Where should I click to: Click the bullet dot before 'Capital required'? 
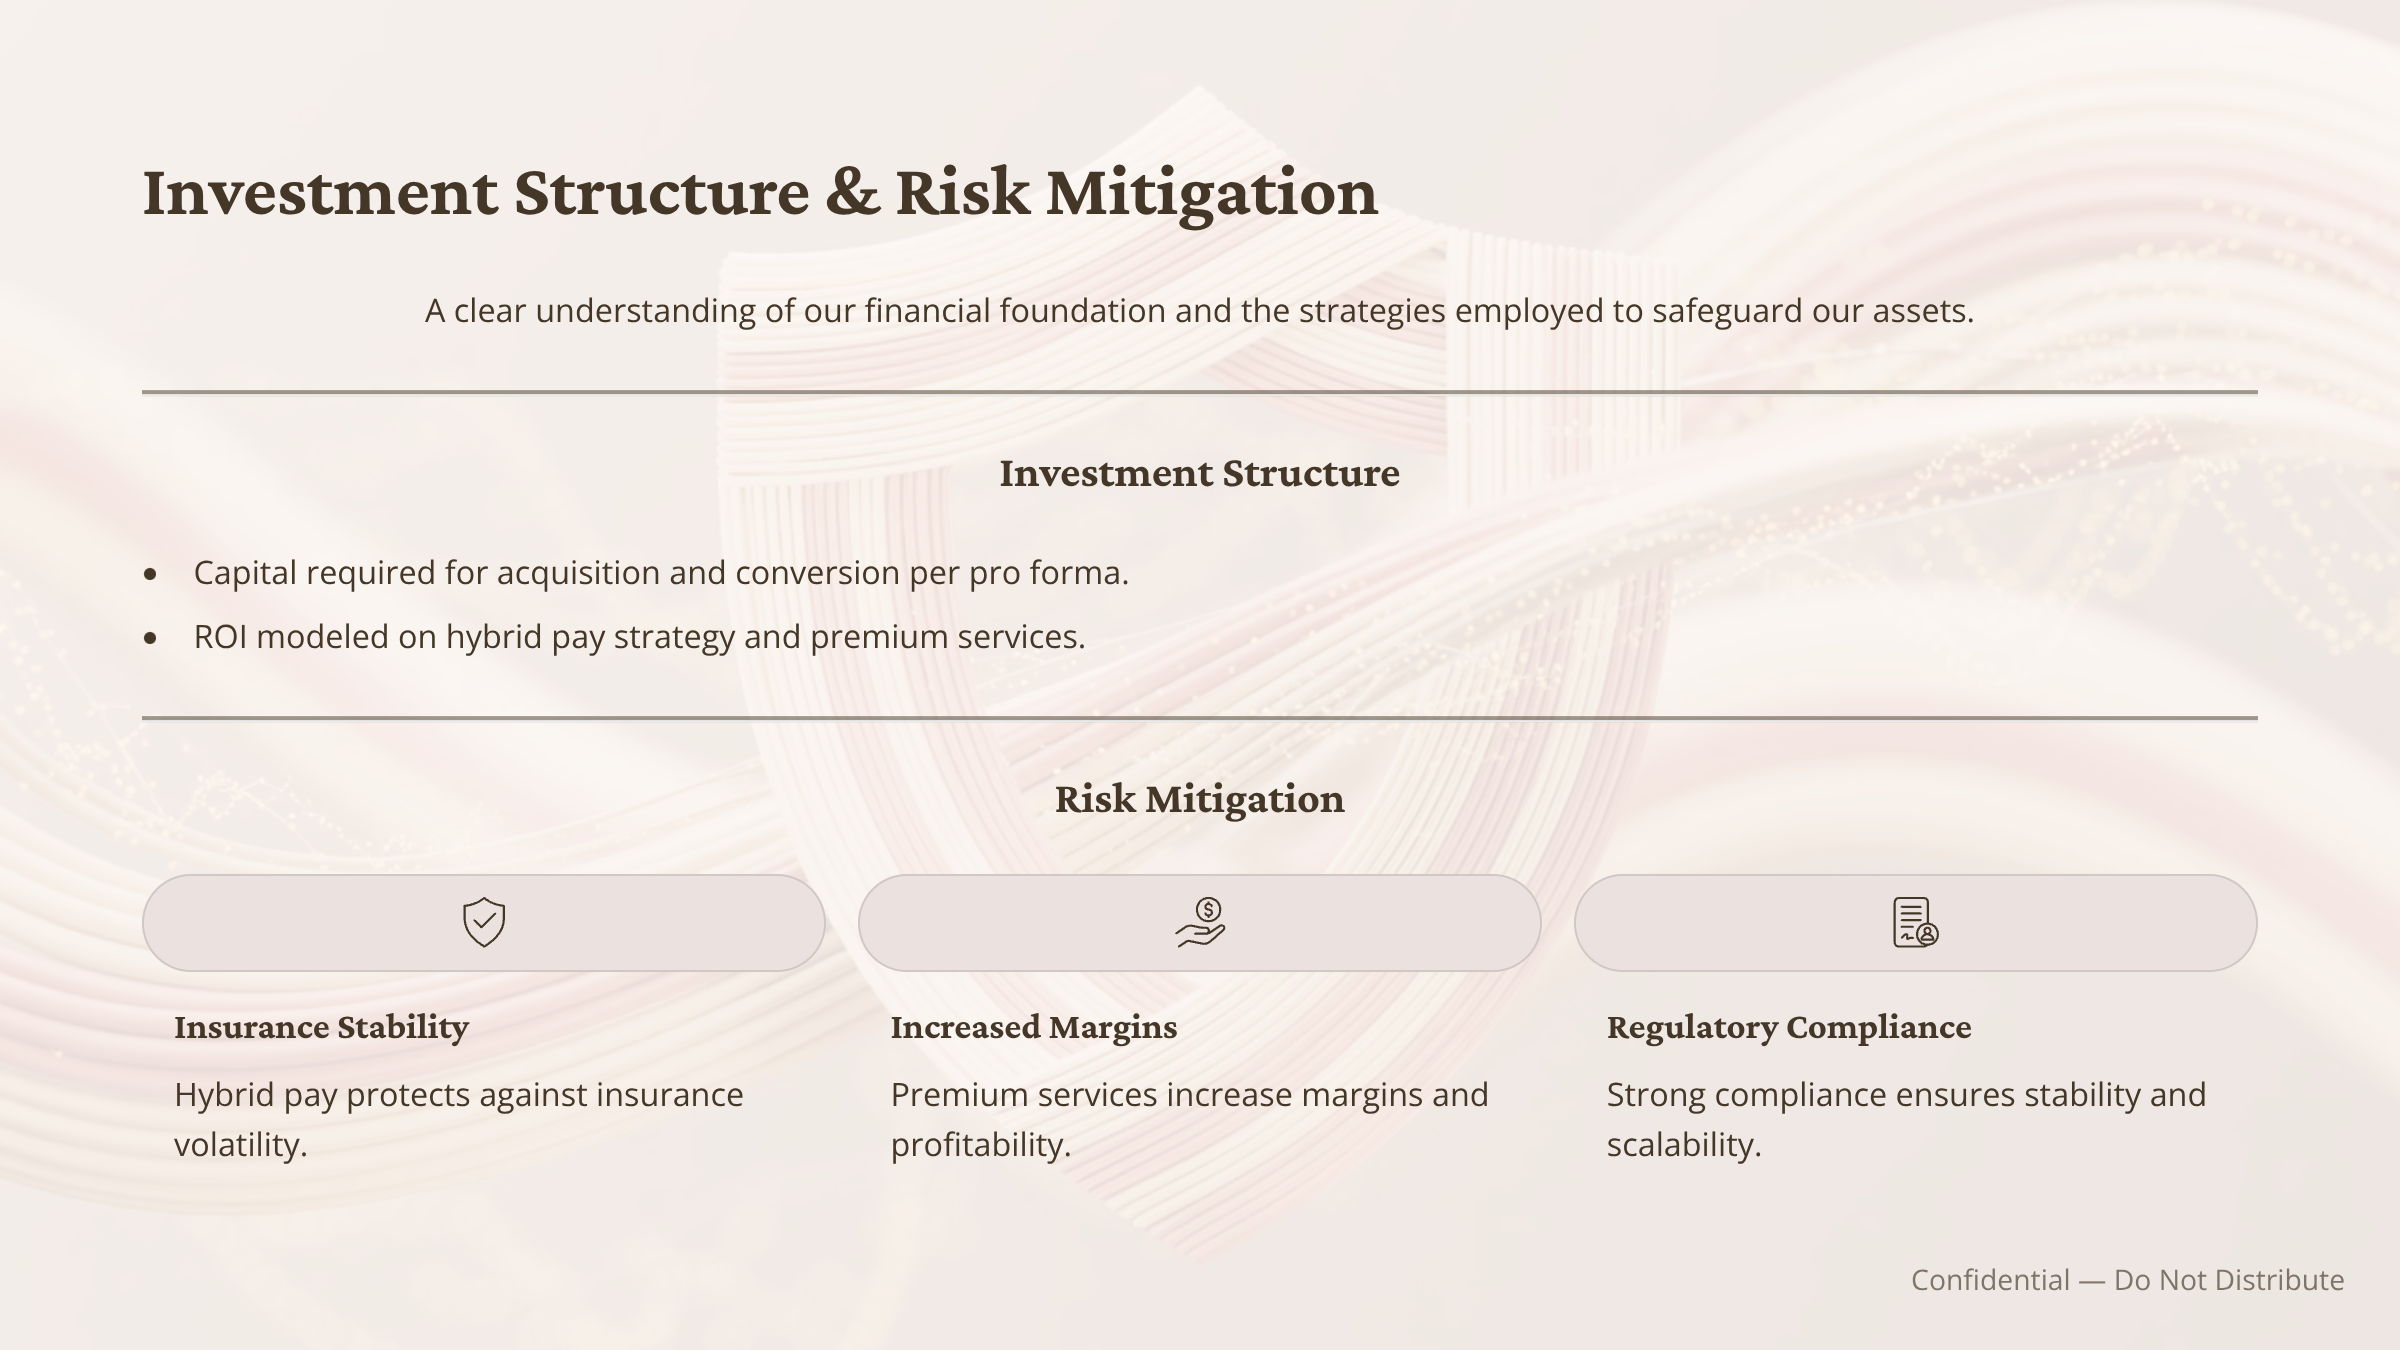(151, 574)
